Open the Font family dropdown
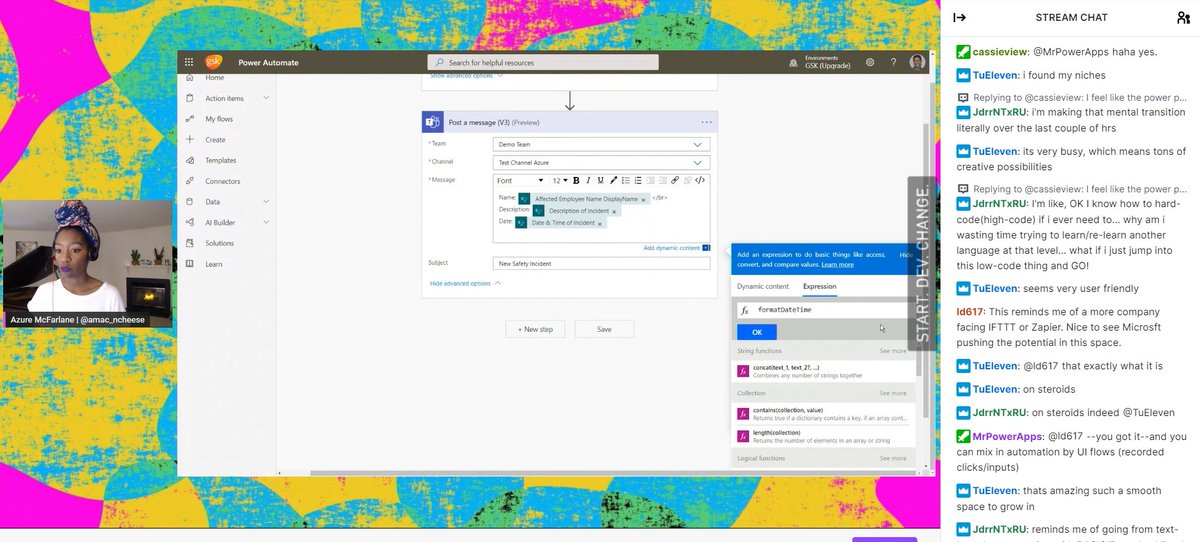 point(520,181)
